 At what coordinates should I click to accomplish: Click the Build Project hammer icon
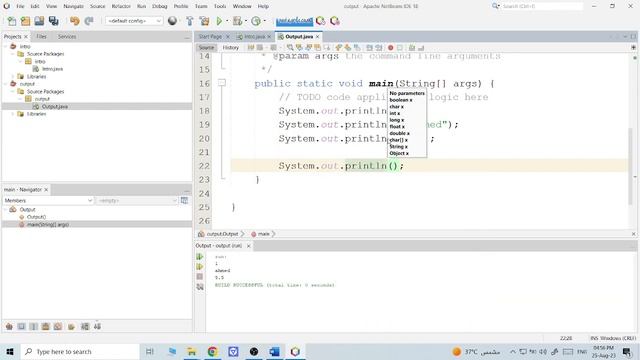(190, 21)
